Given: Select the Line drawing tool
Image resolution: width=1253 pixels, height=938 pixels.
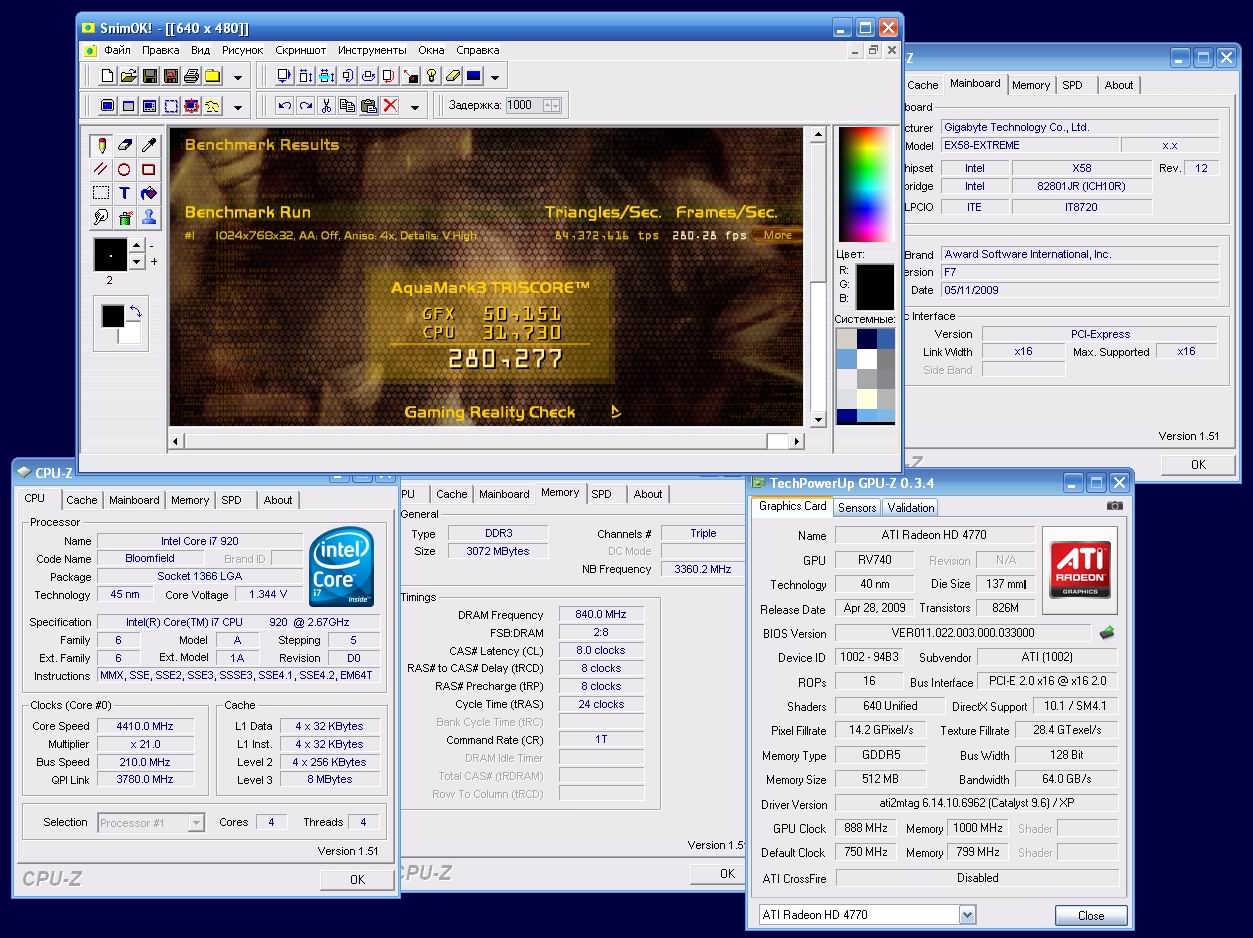Looking at the screenshot, I should (x=101, y=169).
